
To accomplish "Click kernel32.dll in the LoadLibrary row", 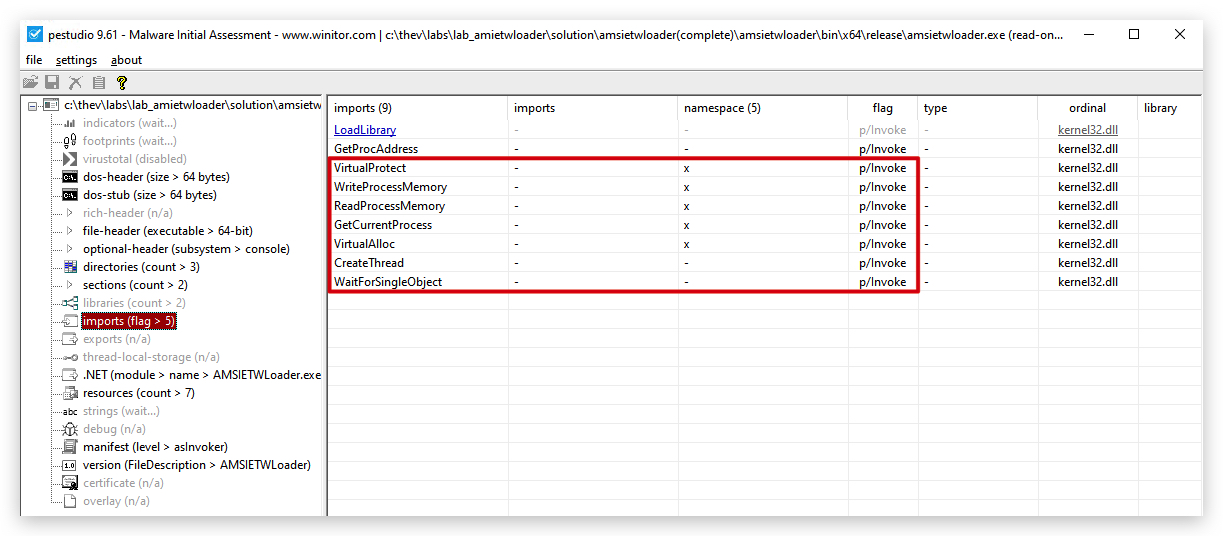I will coord(1087,130).
